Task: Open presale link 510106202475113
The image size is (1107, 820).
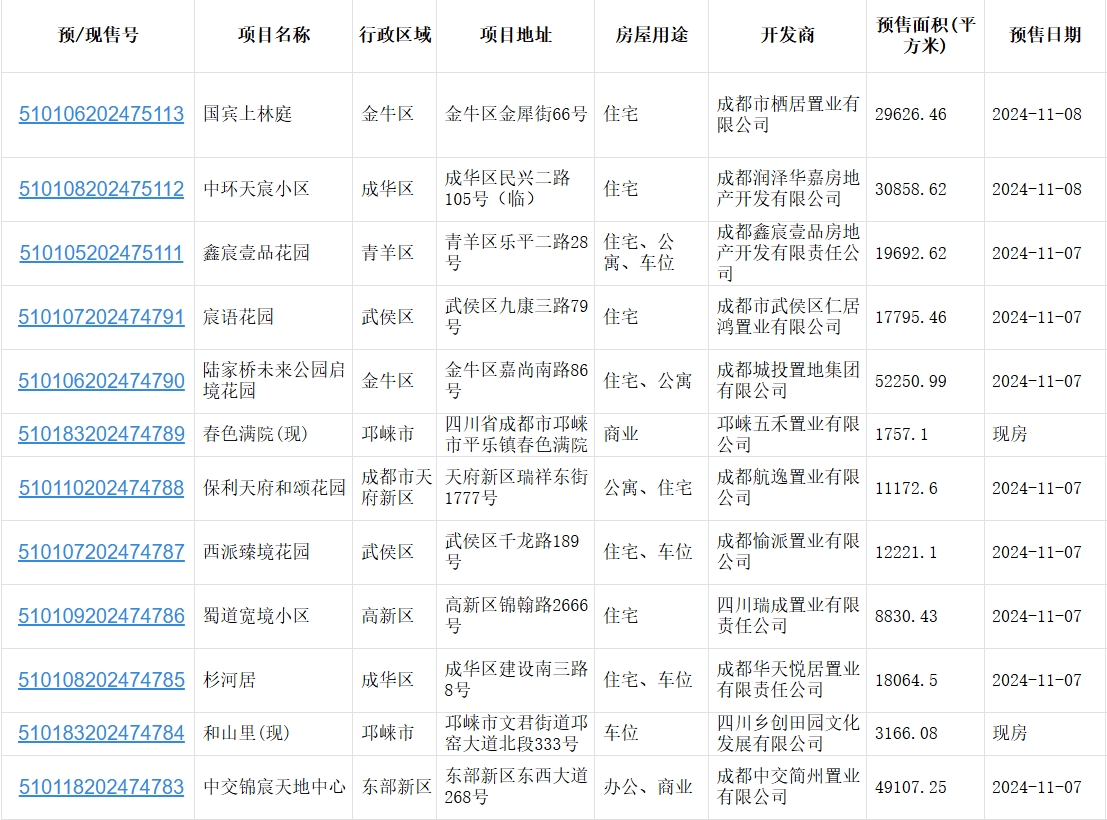Action: pyautogui.click(x=101, y=114)
